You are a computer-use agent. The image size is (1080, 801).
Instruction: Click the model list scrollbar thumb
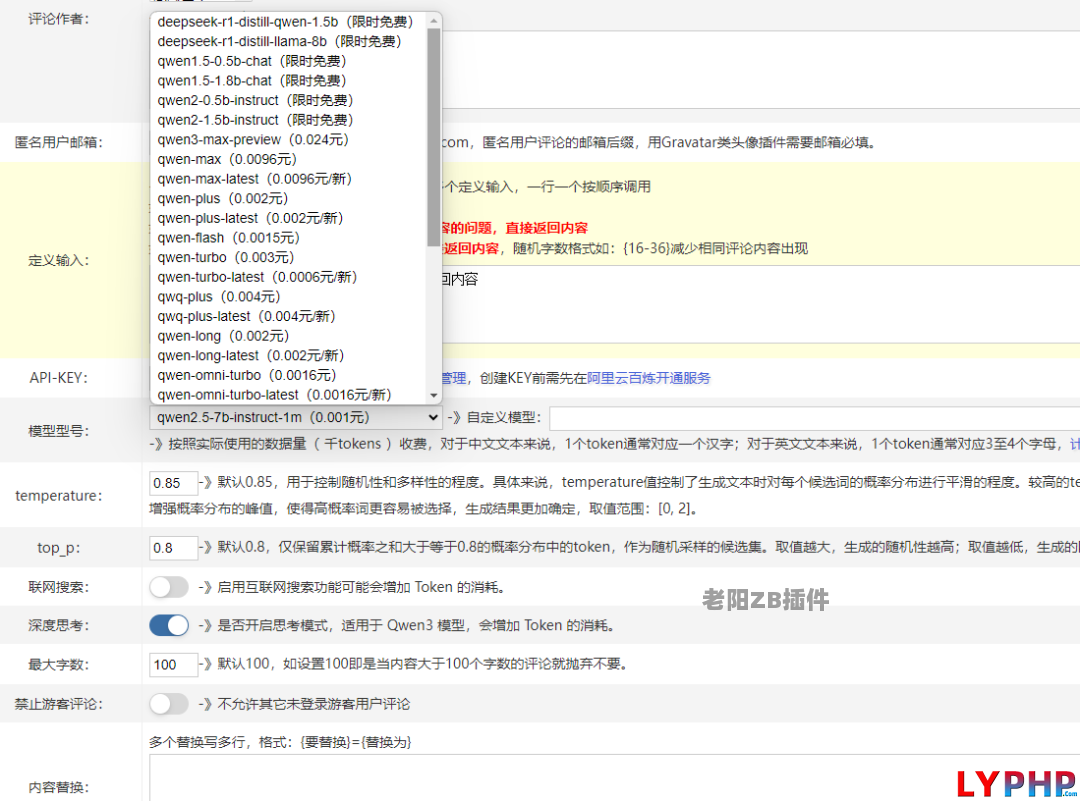click(x=433, y=137)
